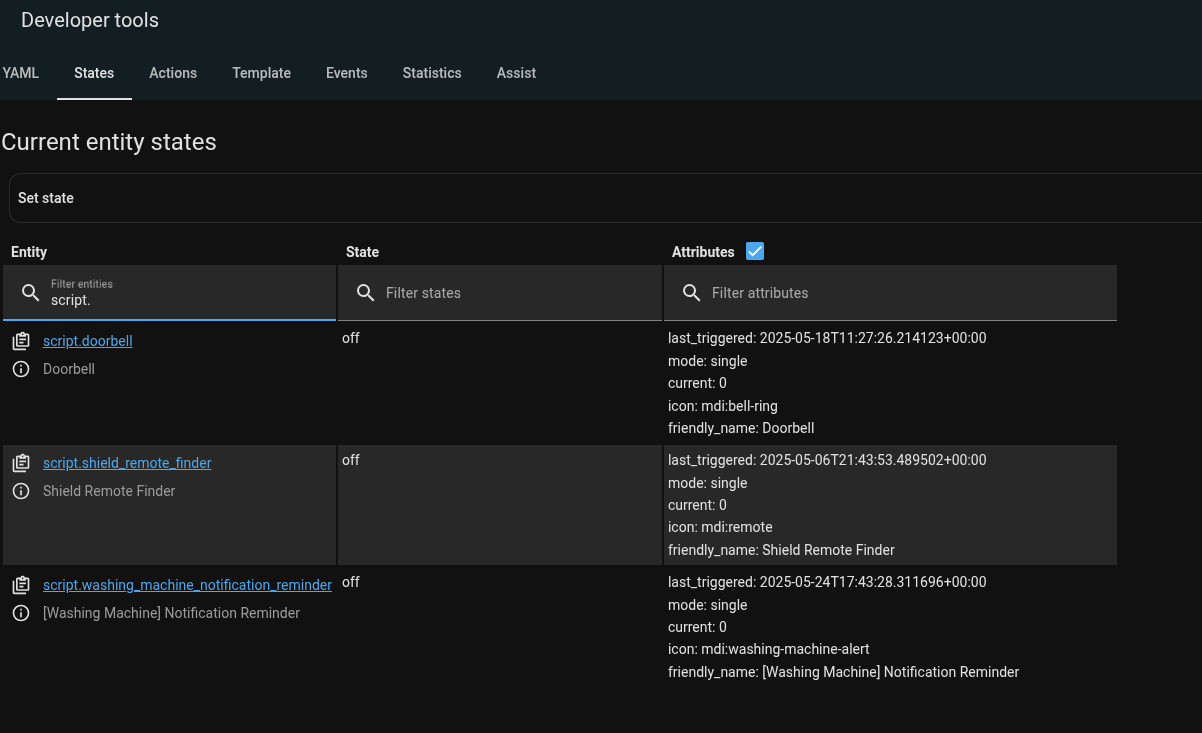This screenshot has width=1202, height=733.
Task: Click the search icon in Filter entities
Action: click(31, 292)
